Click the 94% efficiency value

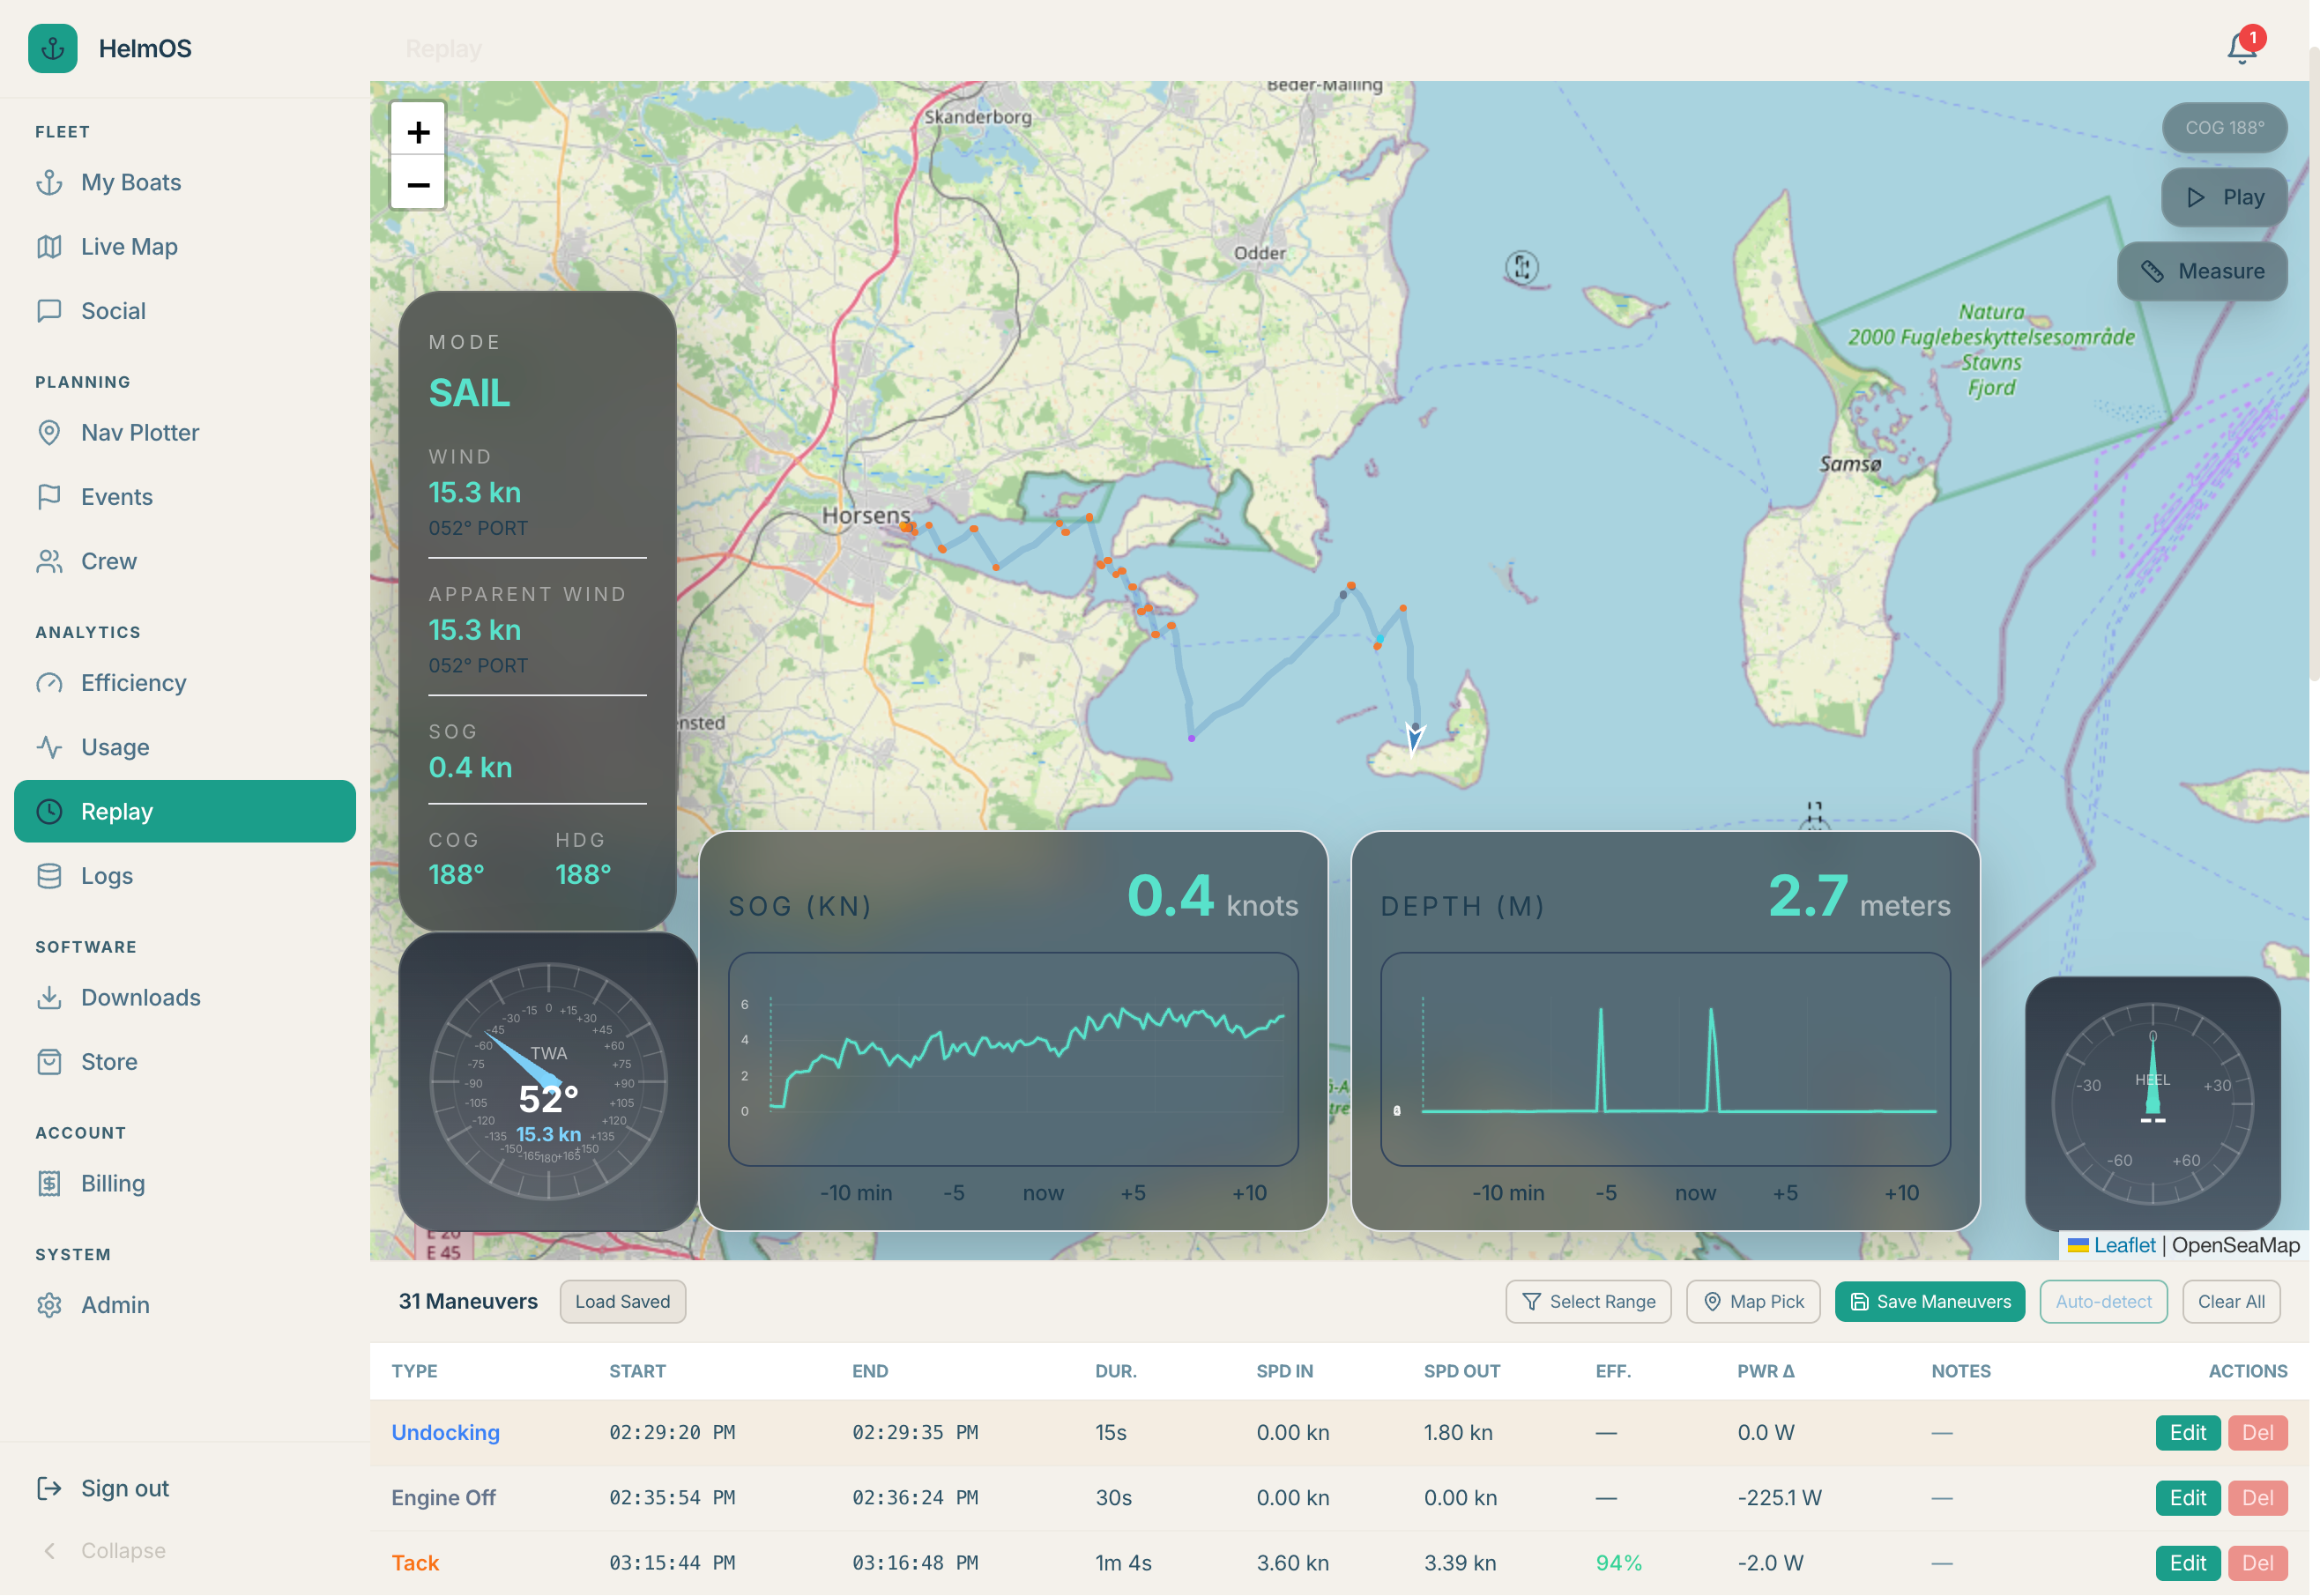click(1619, 1563)
